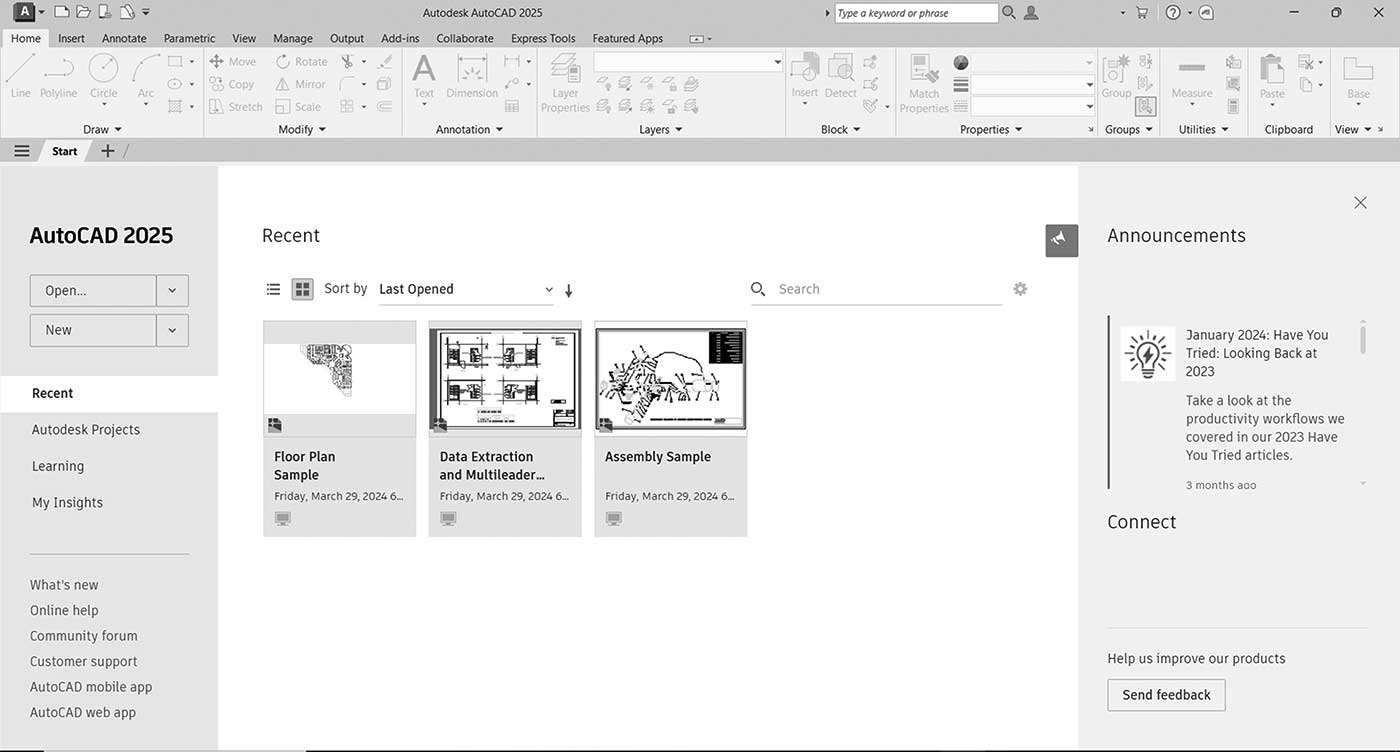The image size is (1400, 752).
Task: Click the Help question mark icon
Action: (1173, 12)
